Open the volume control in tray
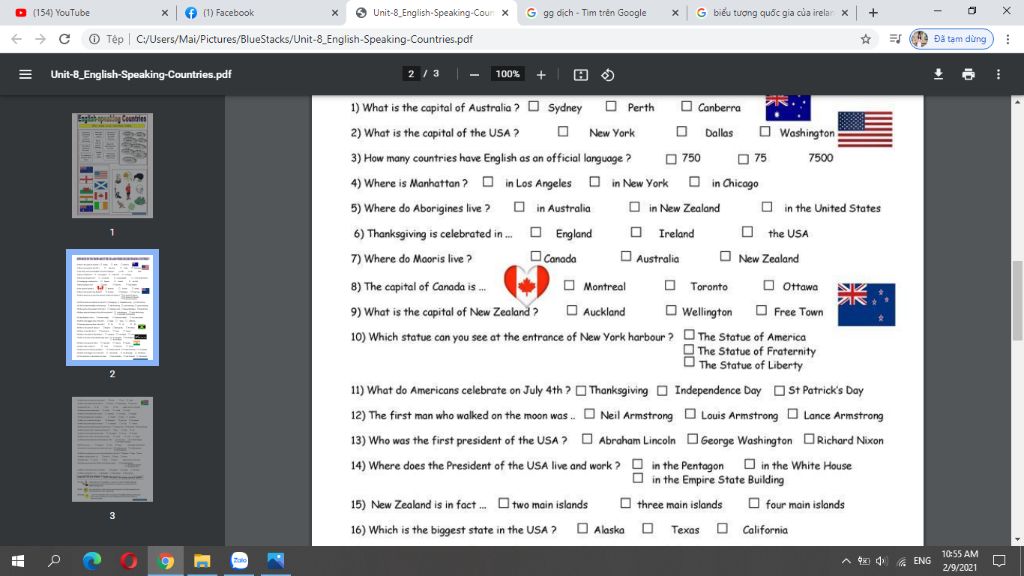The height and width of the screenshot is (576, 1024). [x=882, y=561]
